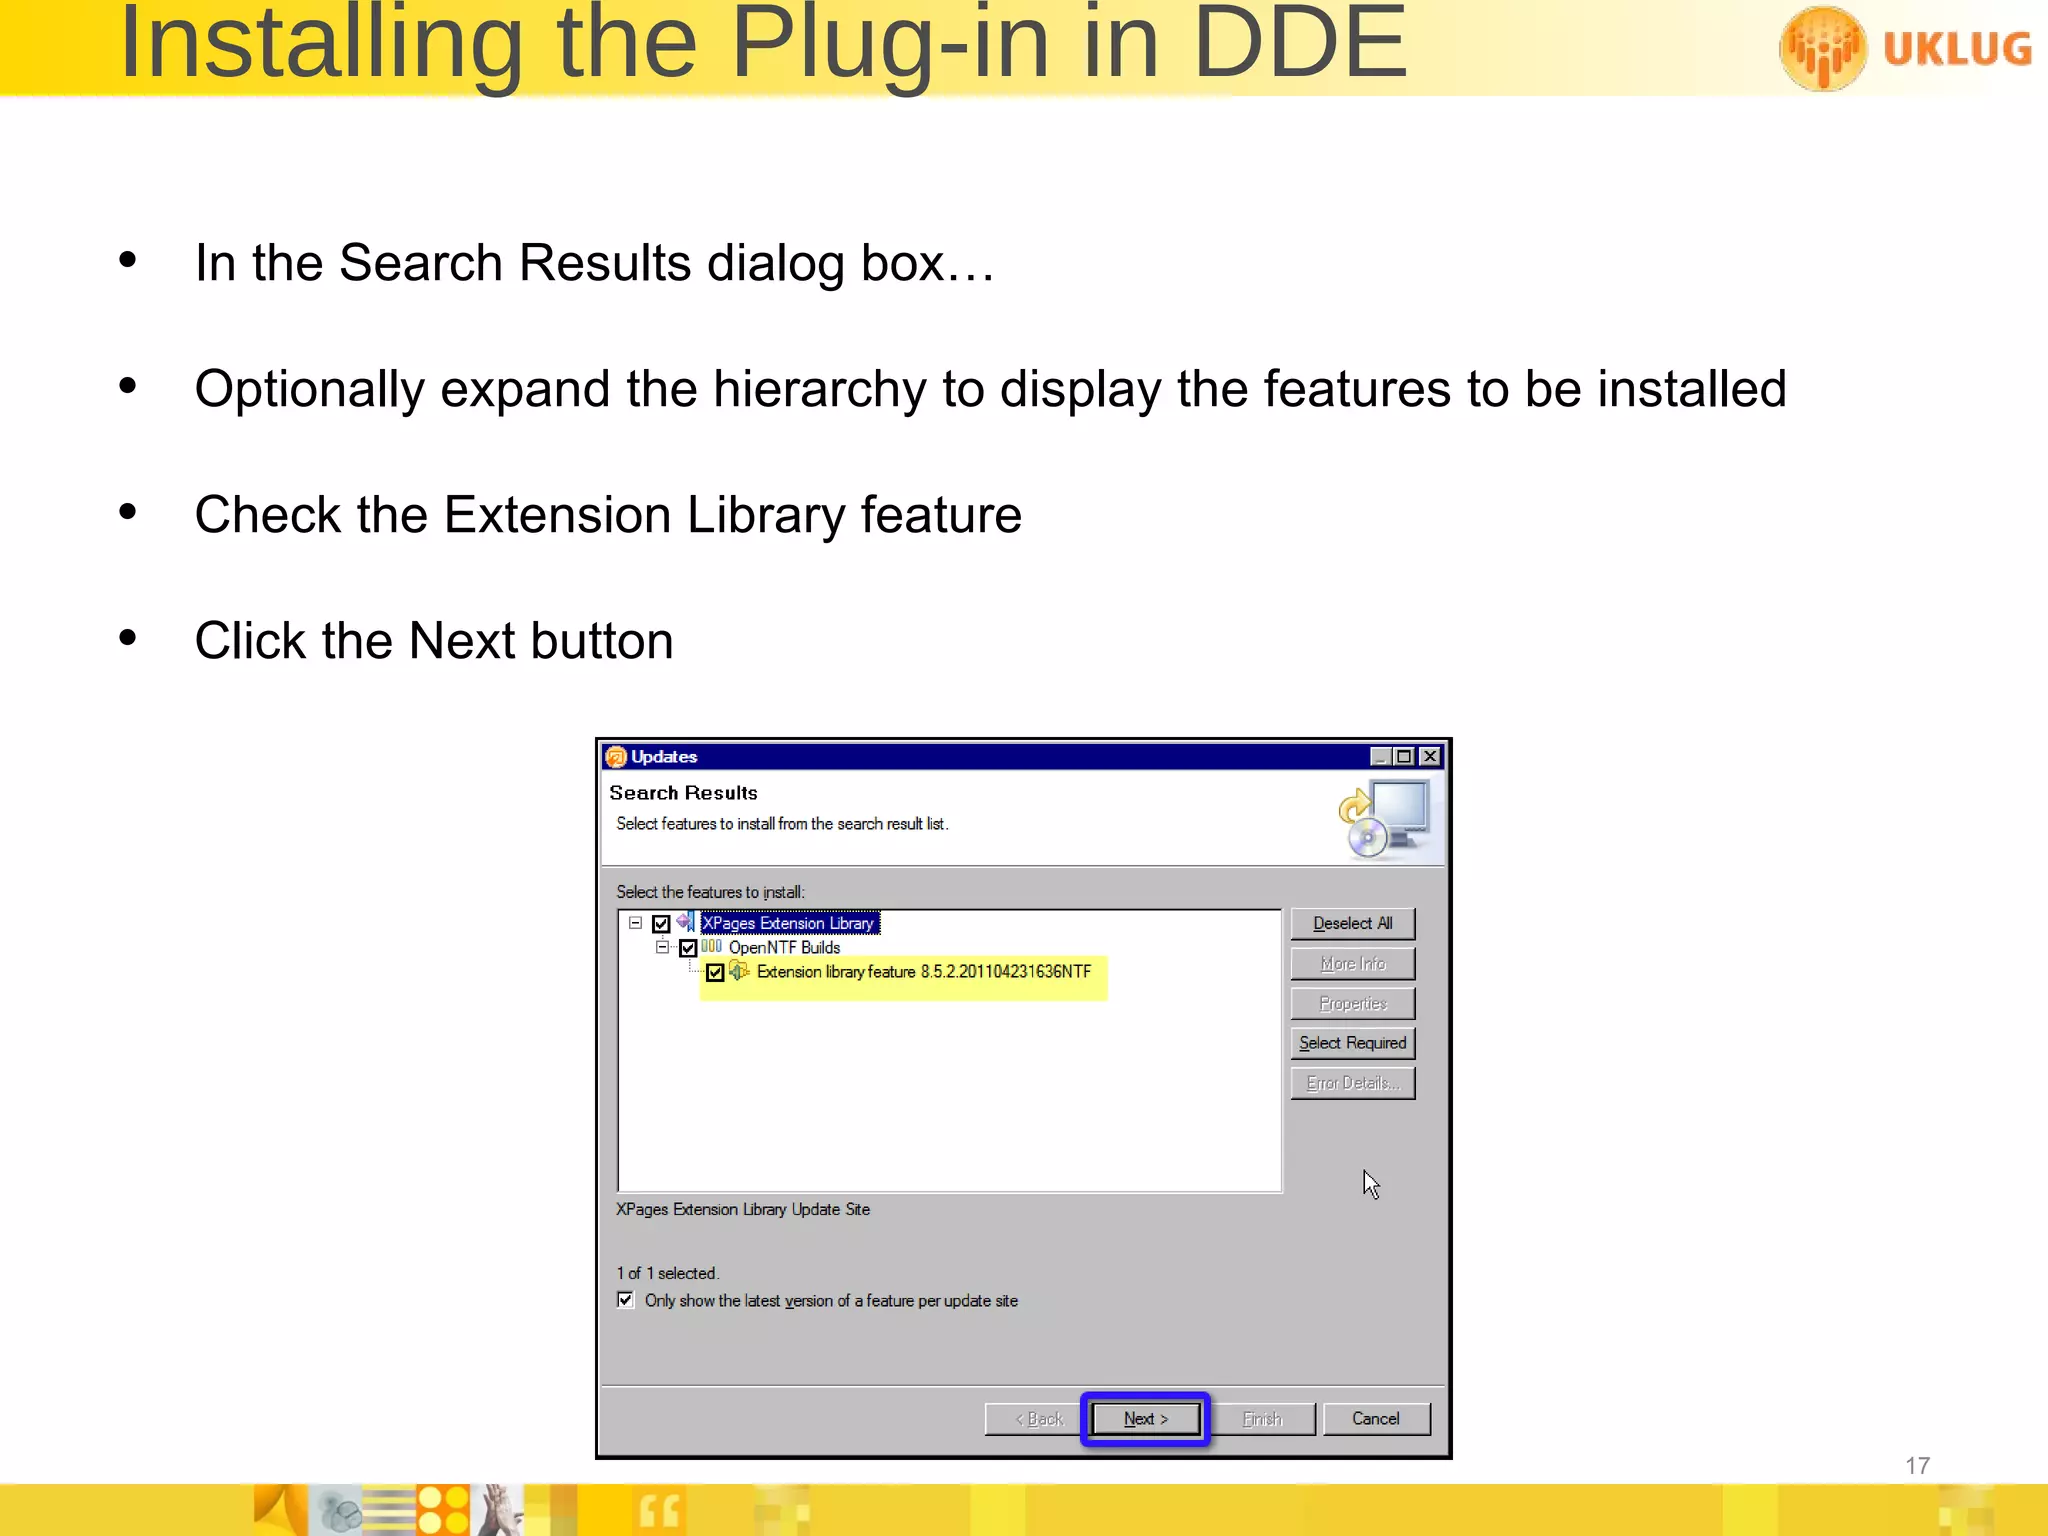The height and width of the screenshot is (1536, 2048).
Task: Select Extension library feature 8.5.2.201104231636NTF row
Action: tap(923, 972)
